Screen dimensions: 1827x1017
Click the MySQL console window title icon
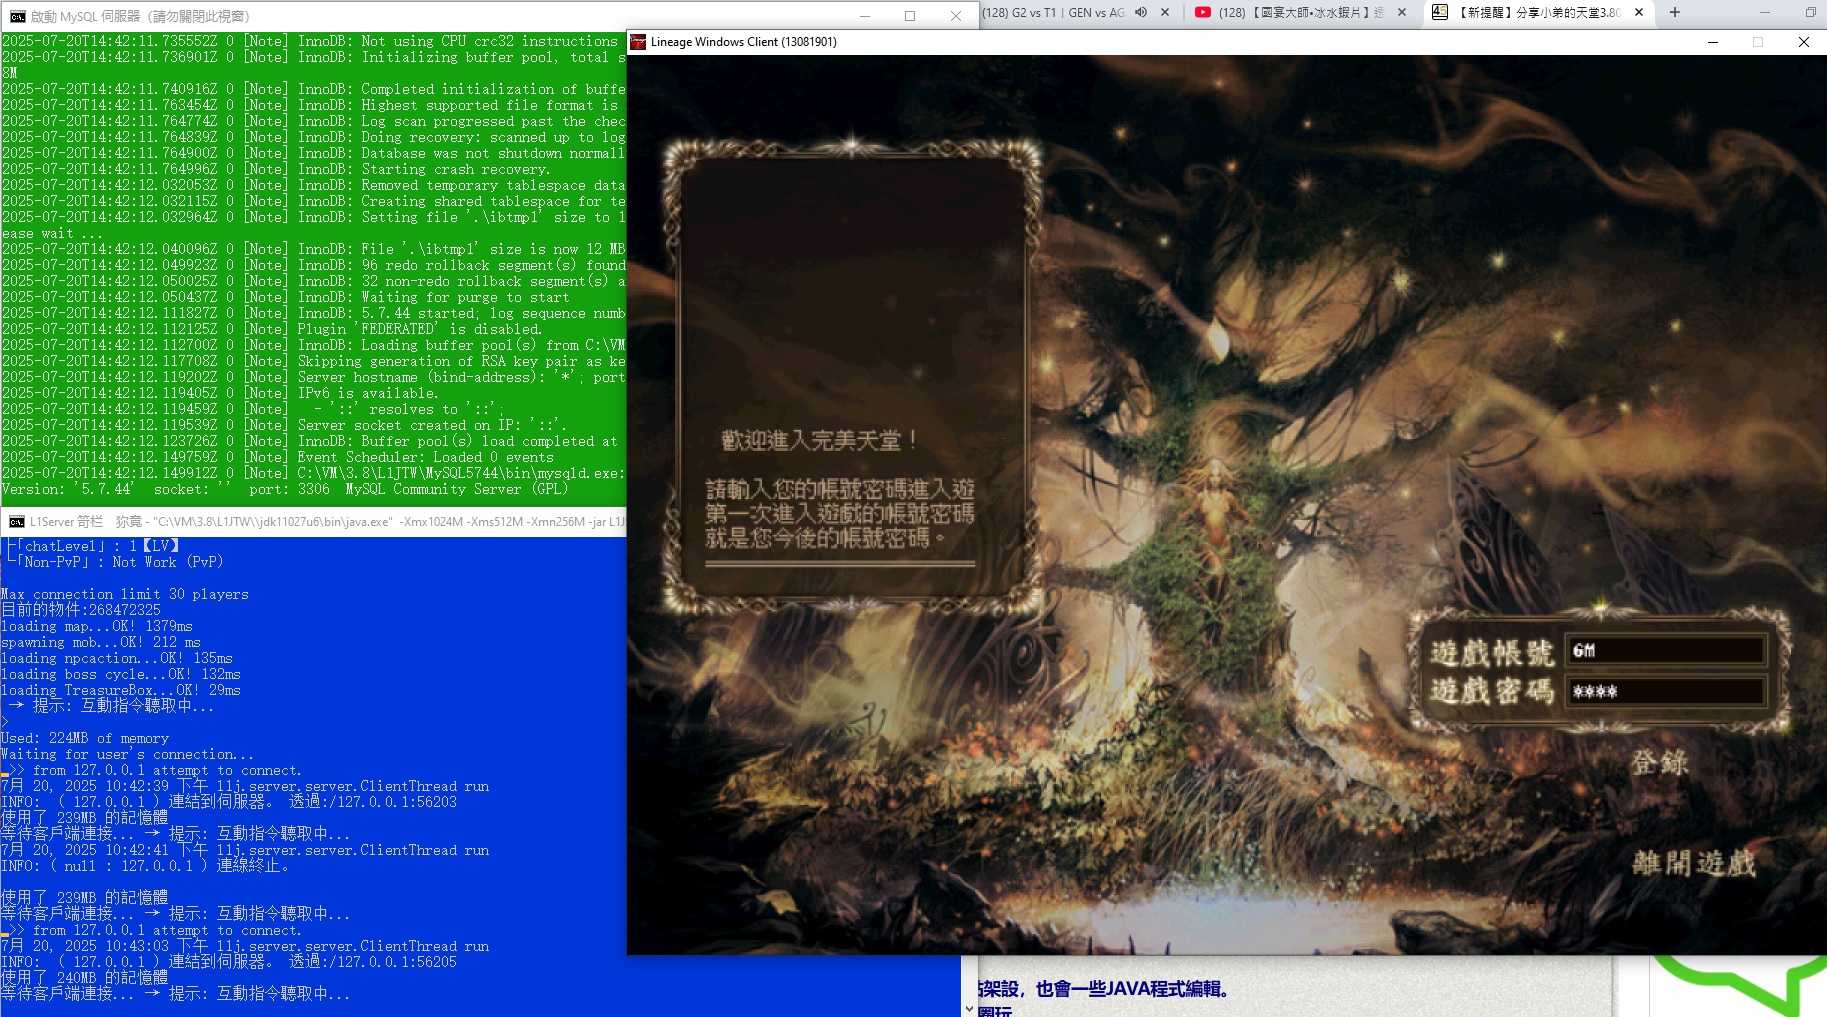coord(17,16)
